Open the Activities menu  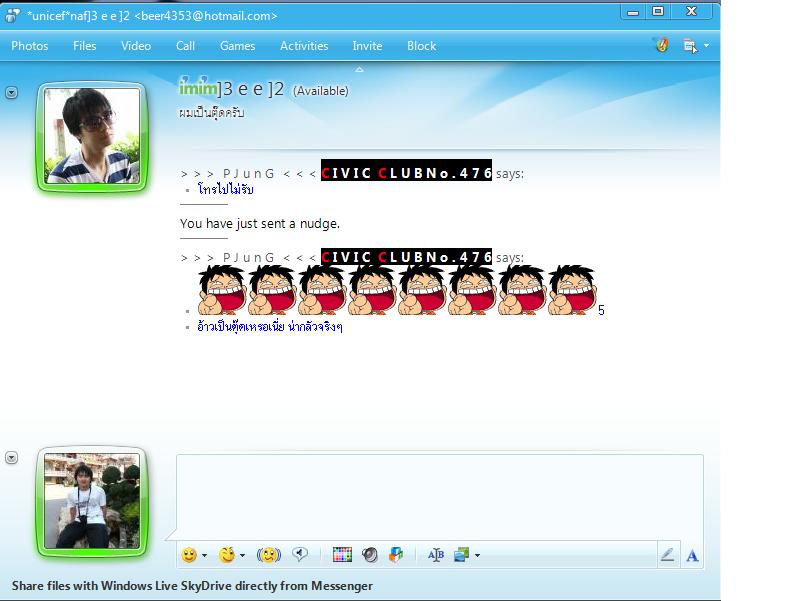304,46
